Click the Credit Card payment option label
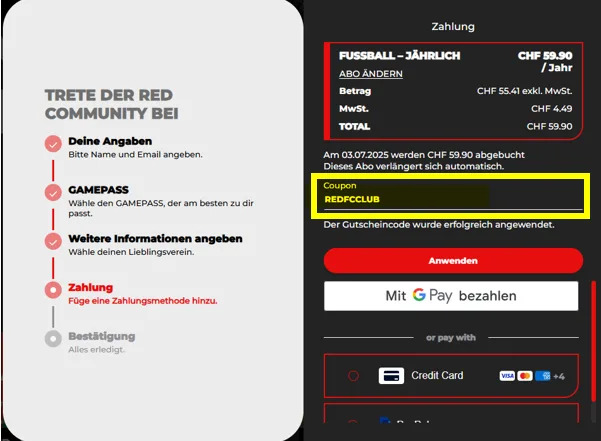601x441 pixels. pos(437,375)
